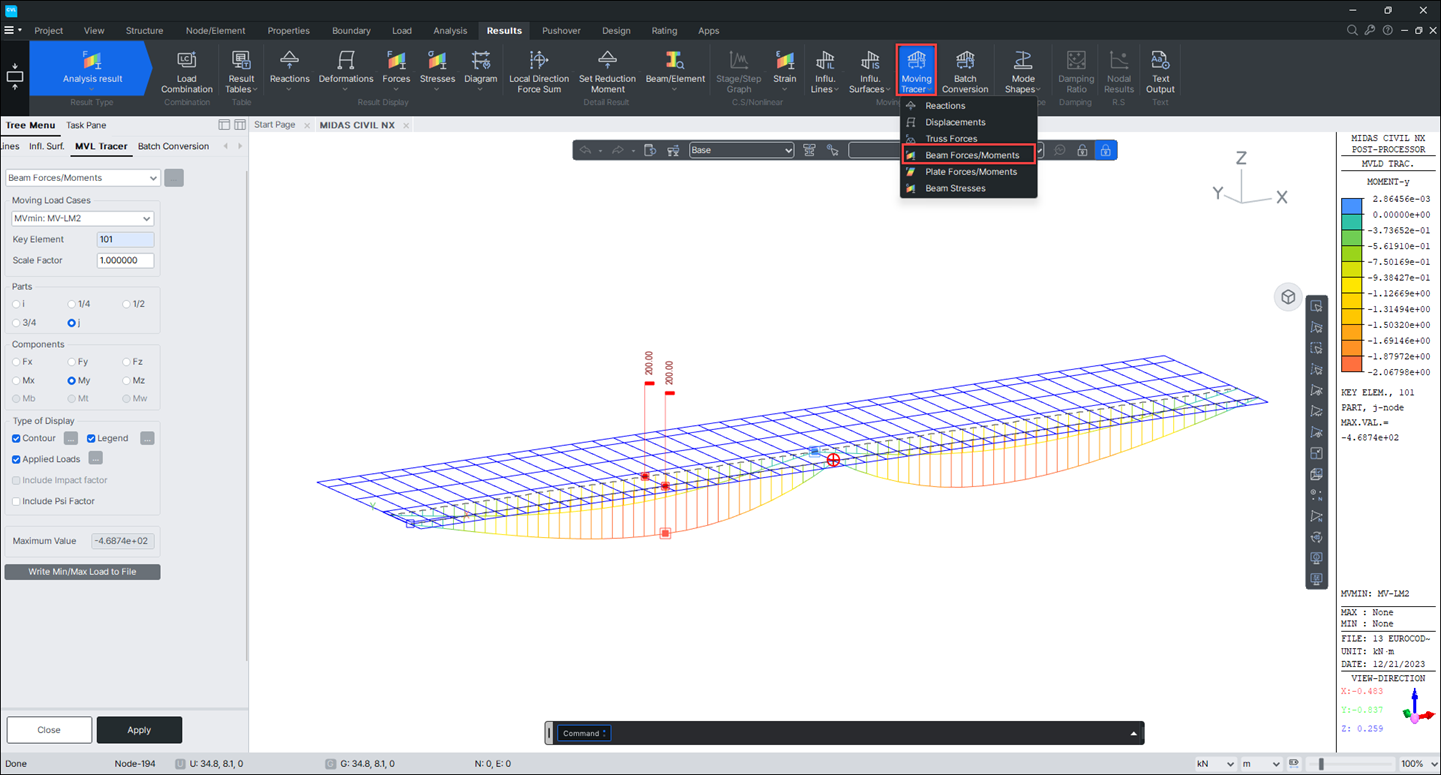Open the kN force unit dropdown
The width and height of the screenshot is (1441, 775).
pos(1215,764)
